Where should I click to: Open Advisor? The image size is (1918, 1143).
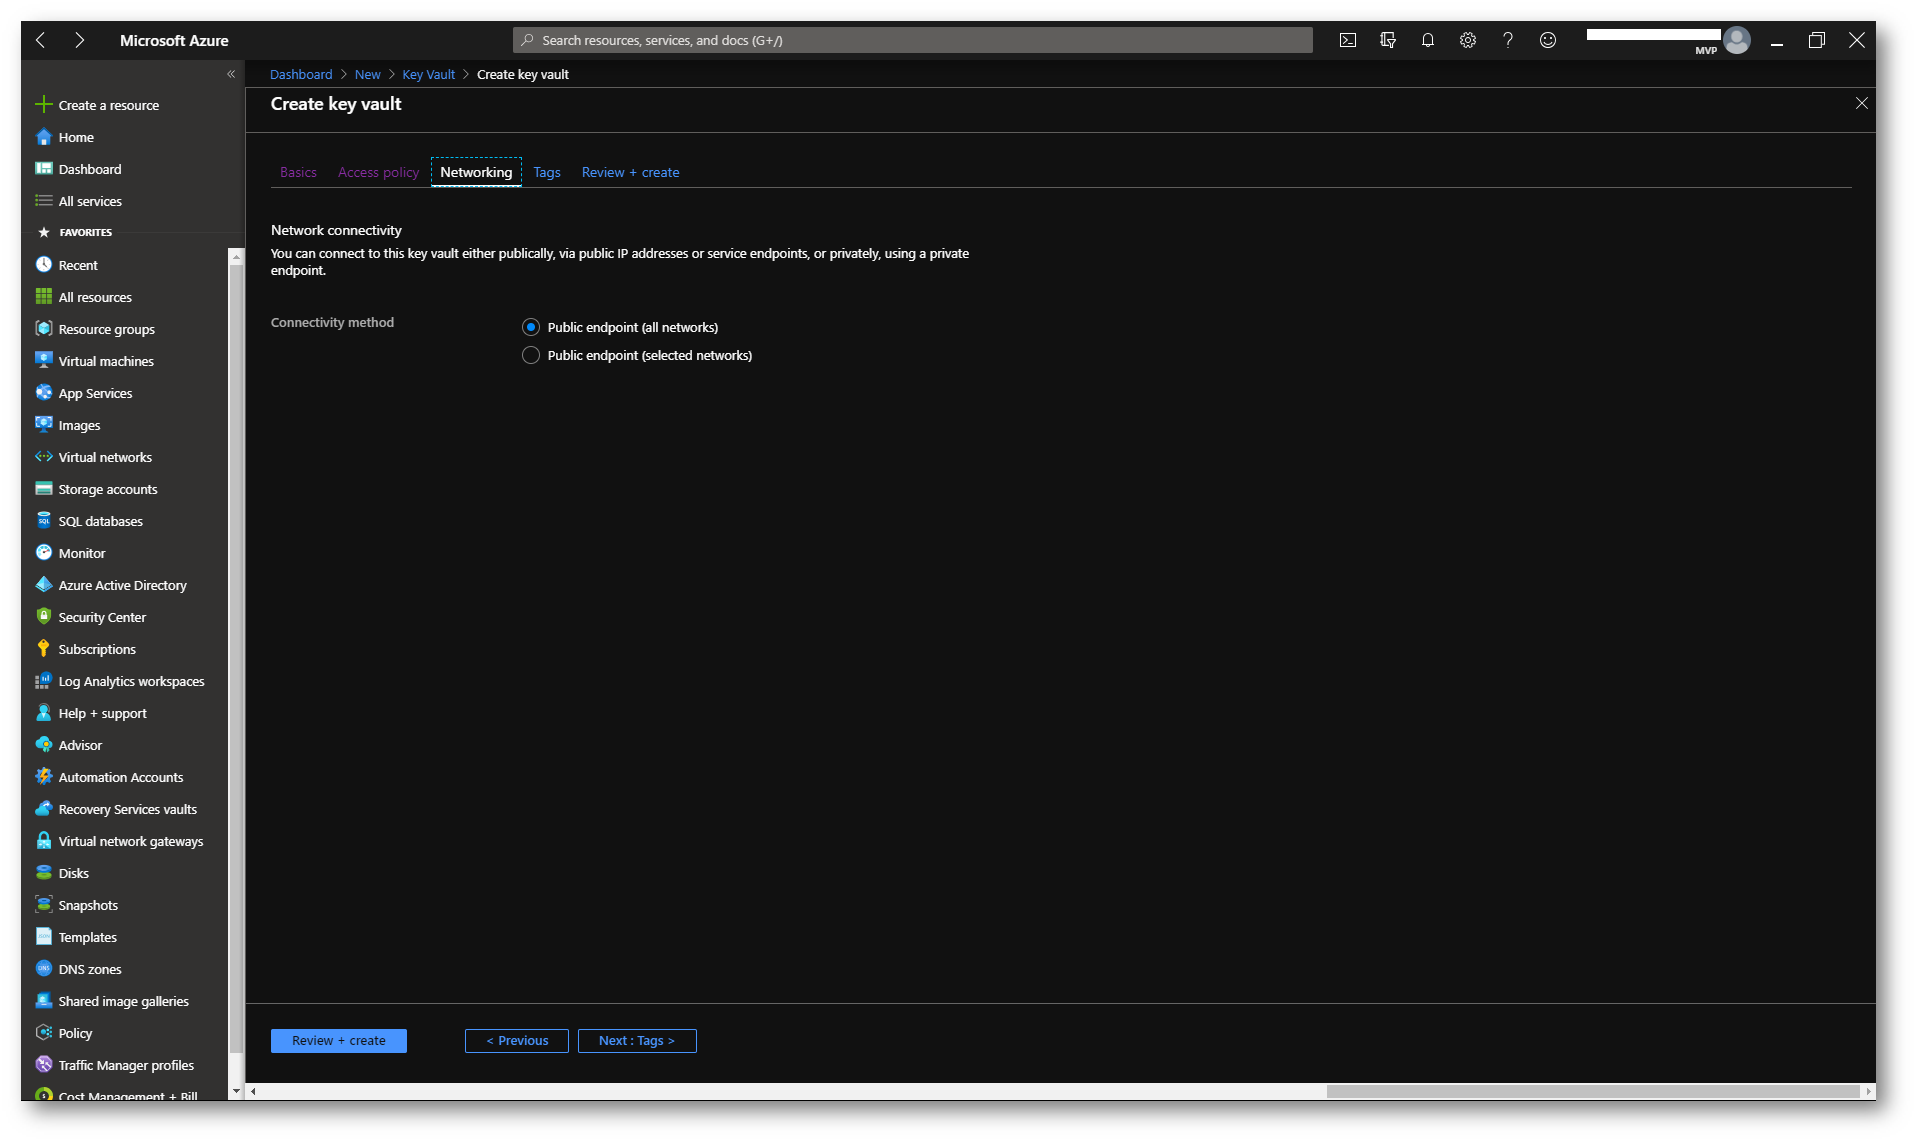coord(80,745)
